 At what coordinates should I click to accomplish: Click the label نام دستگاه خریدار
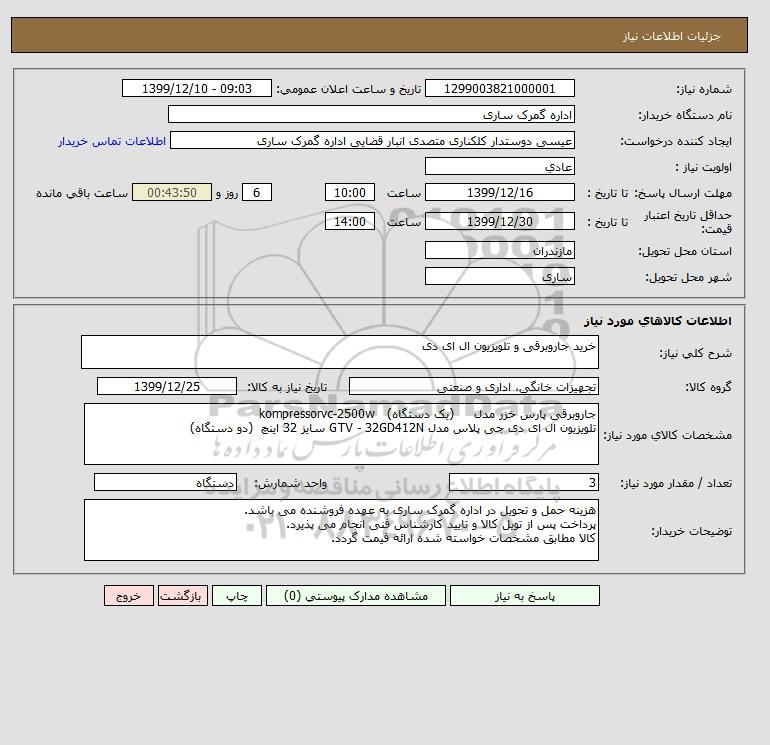click(685, 115)
